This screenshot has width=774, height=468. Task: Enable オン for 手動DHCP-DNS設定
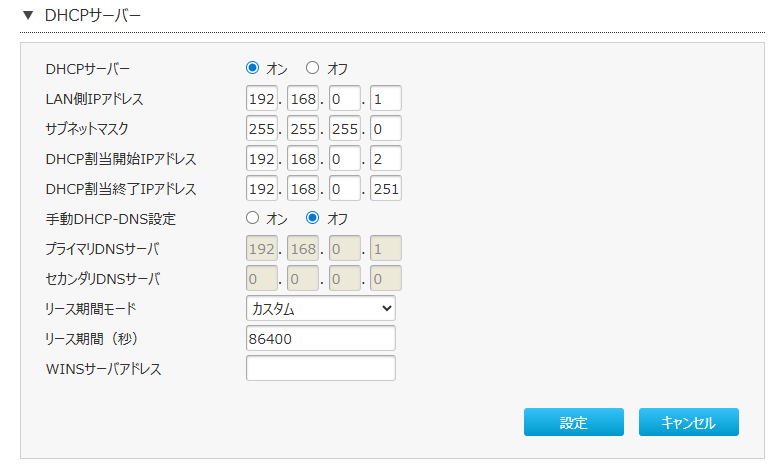[252, 218]
